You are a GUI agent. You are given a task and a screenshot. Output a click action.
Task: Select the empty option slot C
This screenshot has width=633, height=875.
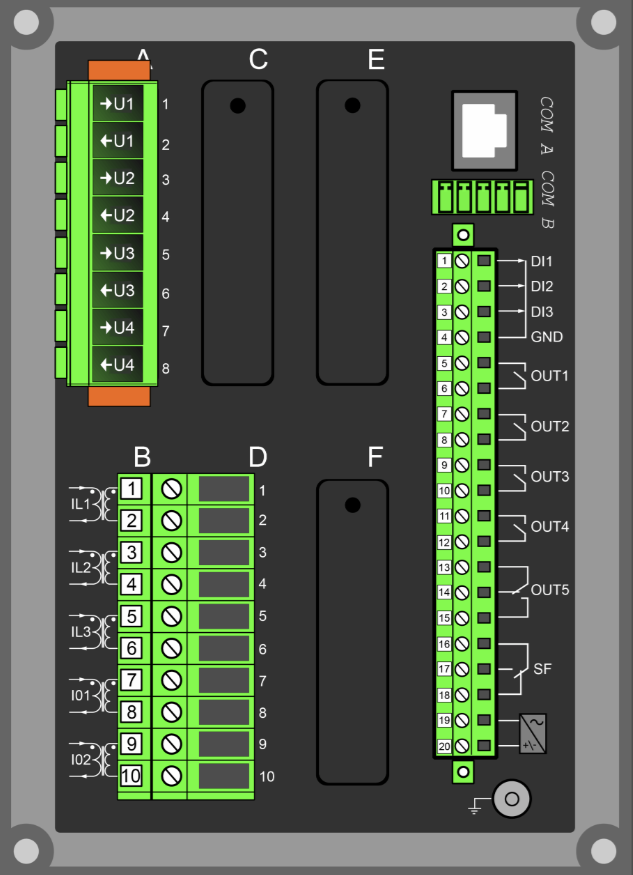click(x=238, y=233)
